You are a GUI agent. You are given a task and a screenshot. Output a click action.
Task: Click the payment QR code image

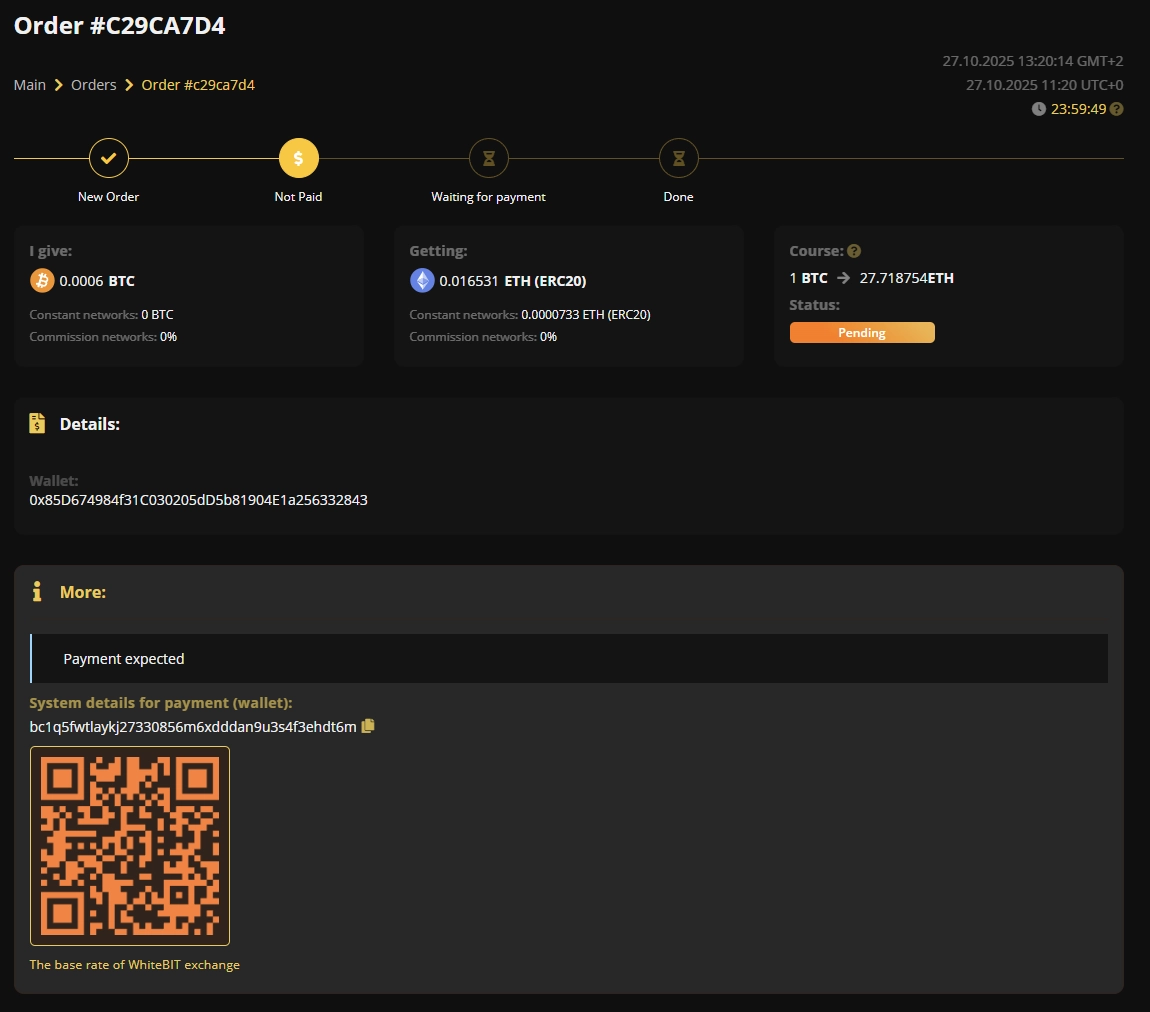click(130, 845)
